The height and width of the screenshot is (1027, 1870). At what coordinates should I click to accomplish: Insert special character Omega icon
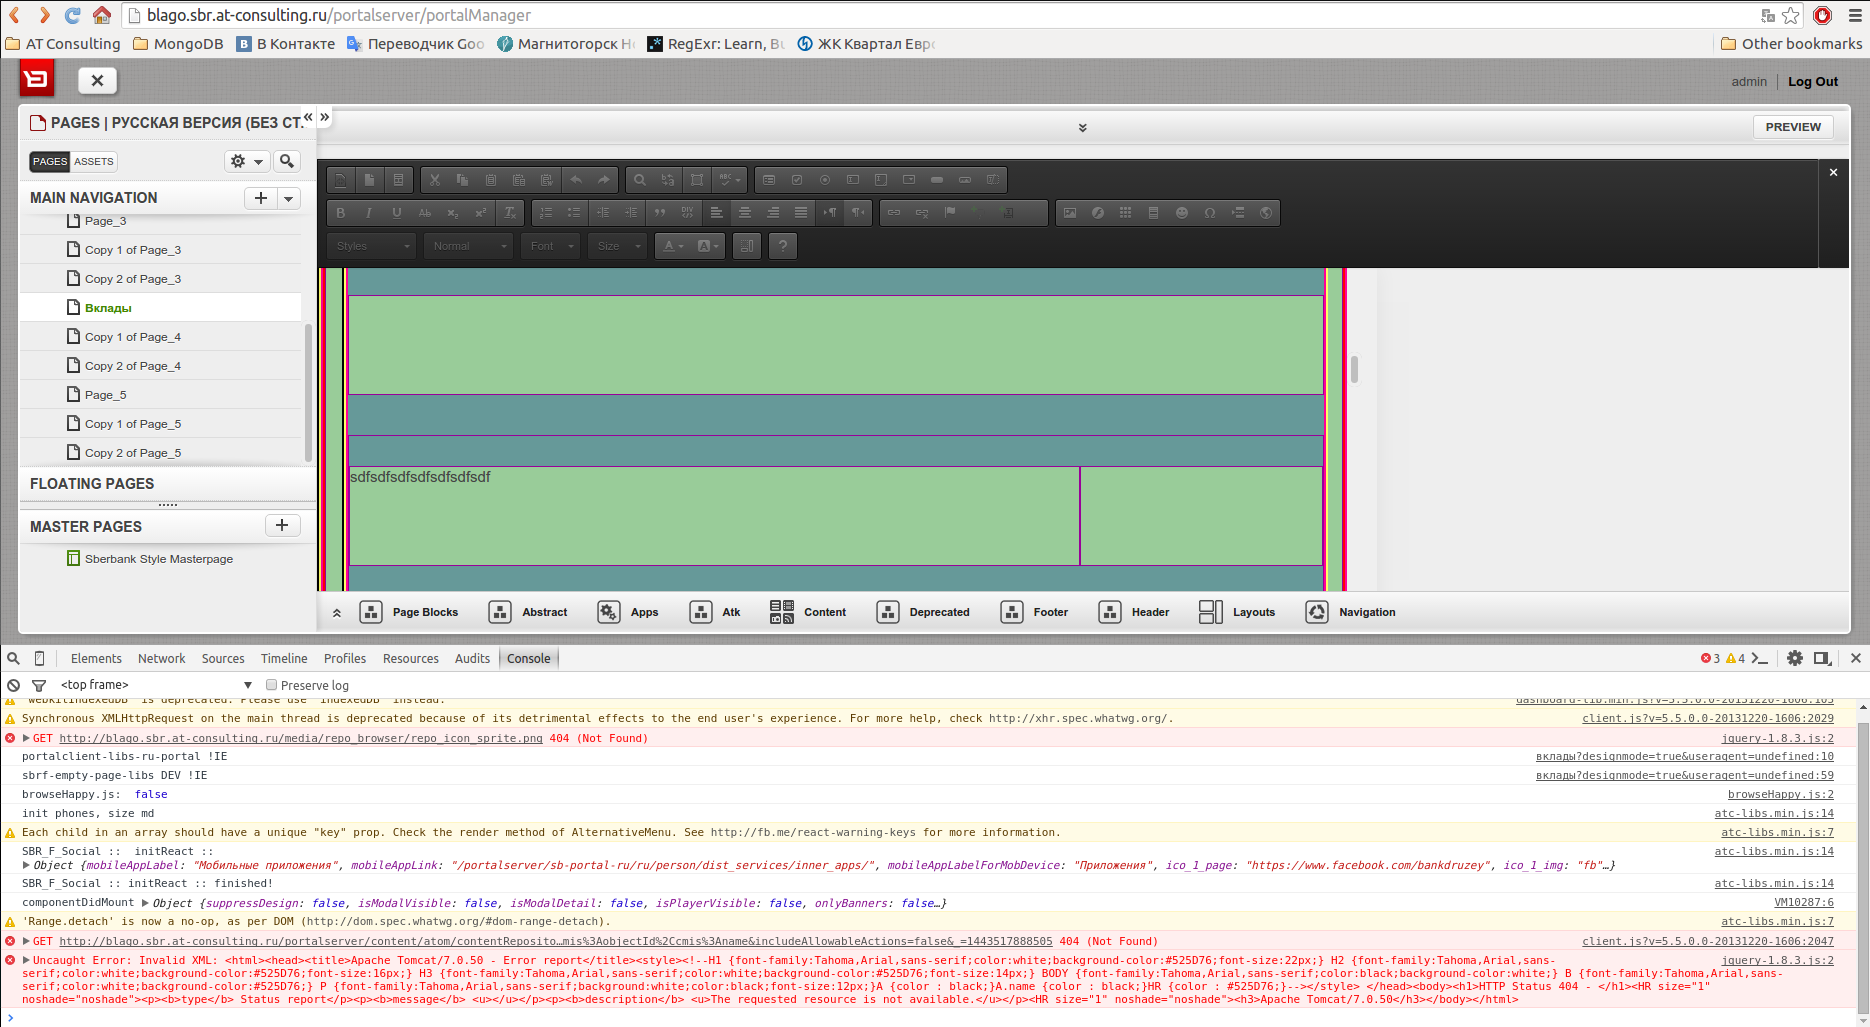click(x=1210, y=213)
